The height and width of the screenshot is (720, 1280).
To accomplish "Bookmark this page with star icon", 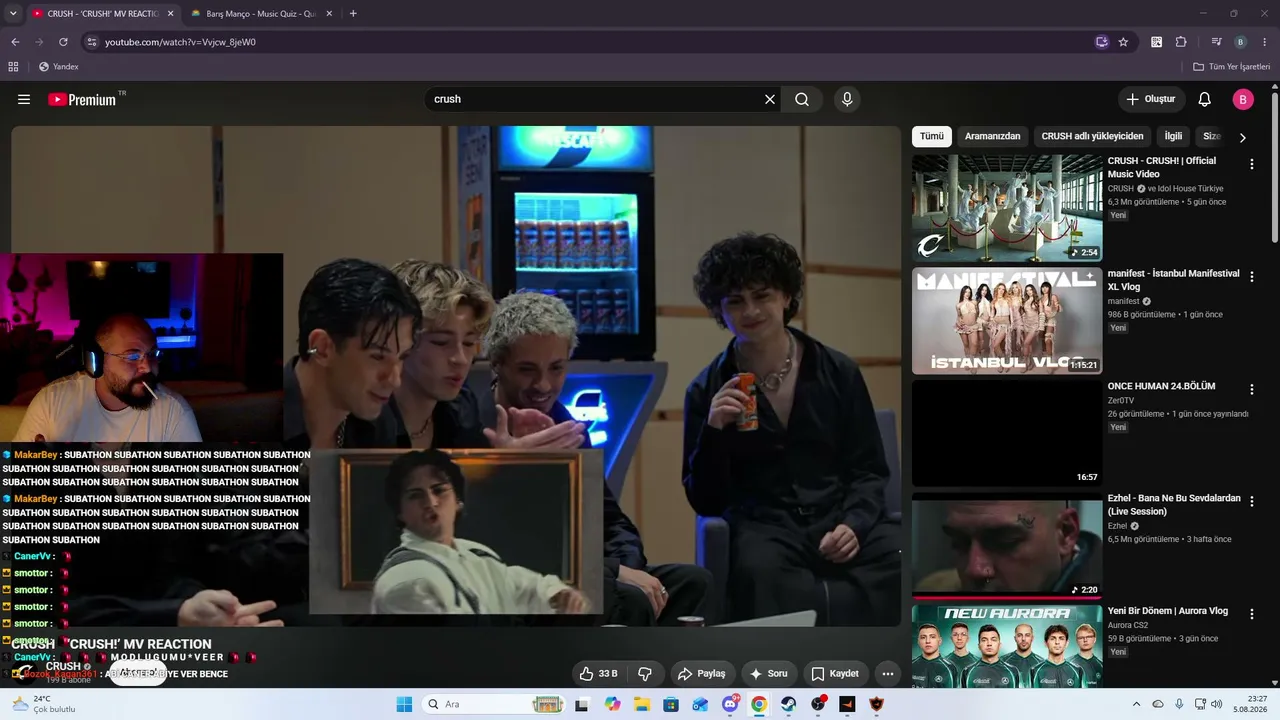I will [x=1123, y=42].
